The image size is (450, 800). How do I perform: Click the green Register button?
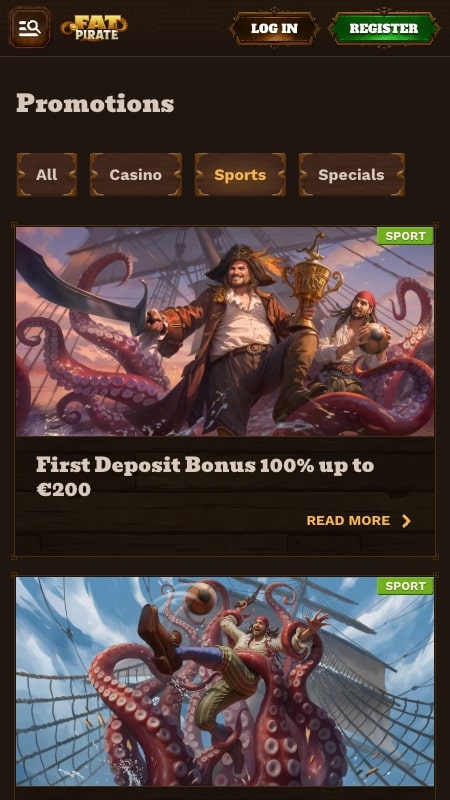[x=383, y=28]
